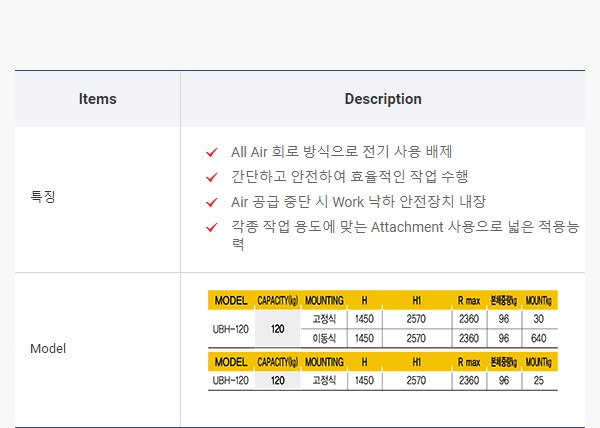Viewport: 600px width, 428px height.
Task: Click the "25" mount value in lower table
Action: pos(539,380)
